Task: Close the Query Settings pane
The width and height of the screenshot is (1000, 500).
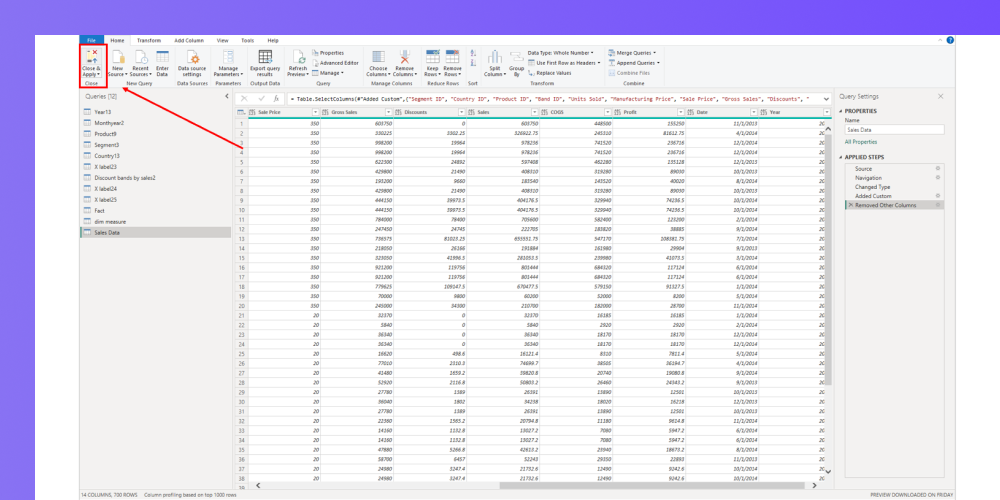Action: pyautogui.click(x=940, y=96)
